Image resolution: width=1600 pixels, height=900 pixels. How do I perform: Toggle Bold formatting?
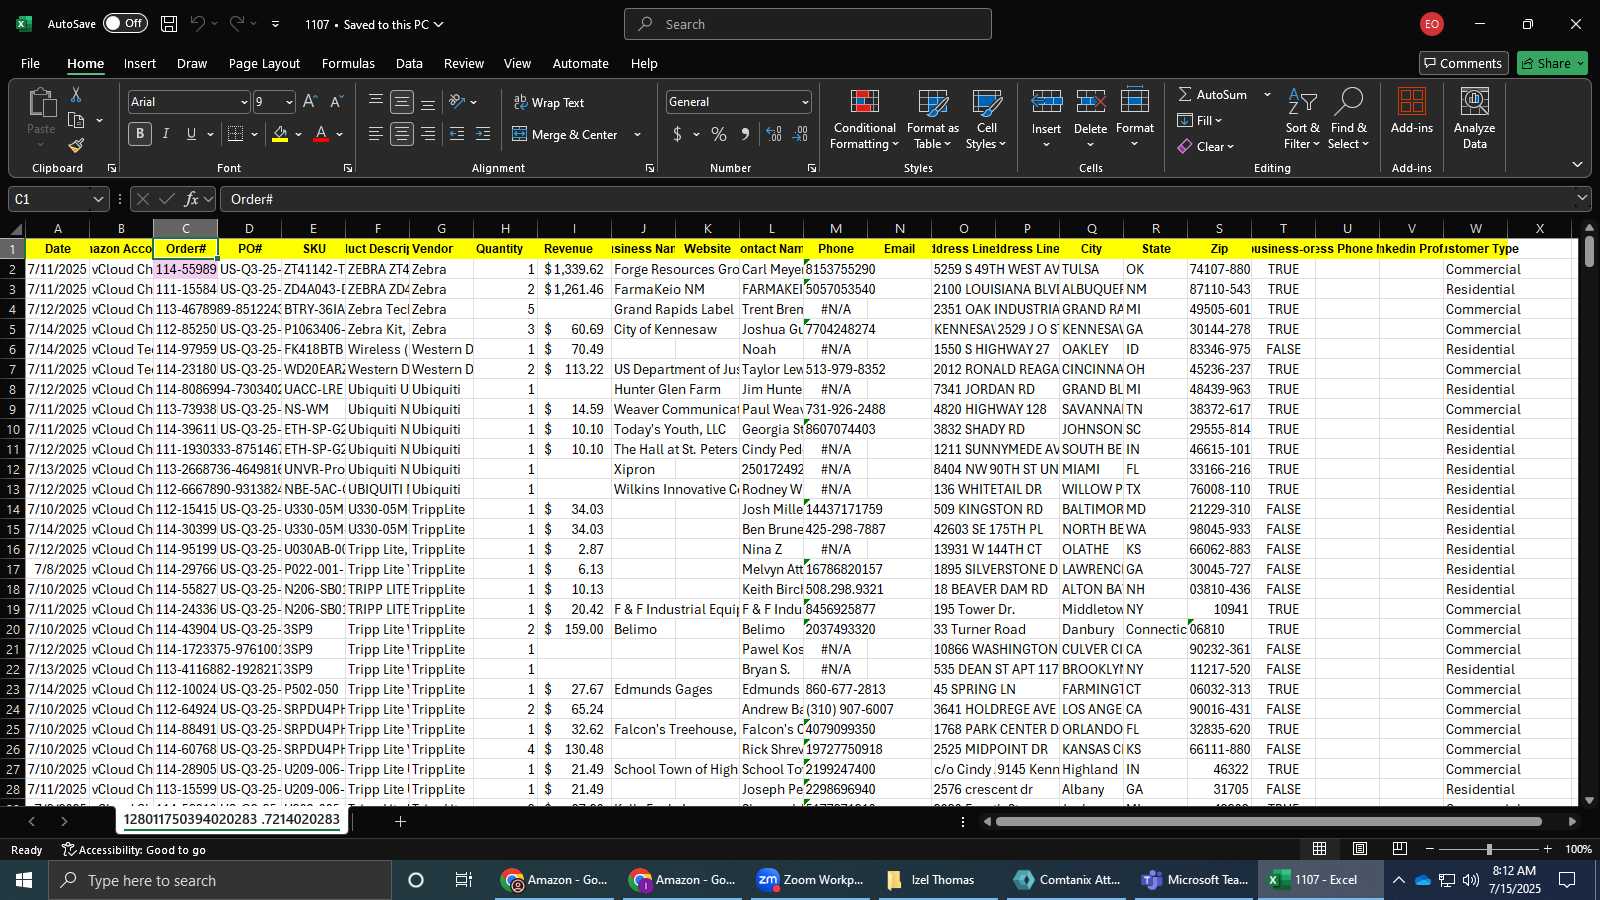[140, 134]
